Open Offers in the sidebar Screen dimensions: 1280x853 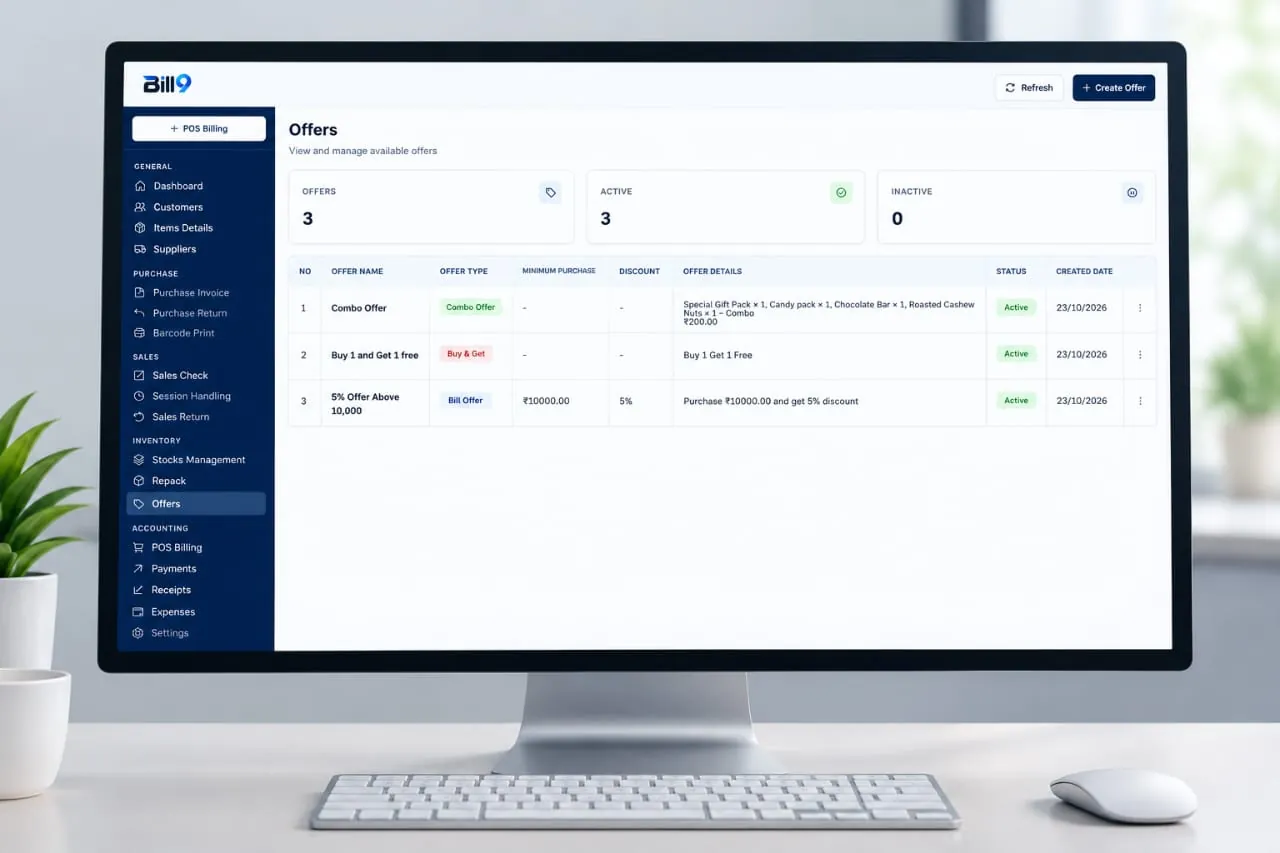196,504
